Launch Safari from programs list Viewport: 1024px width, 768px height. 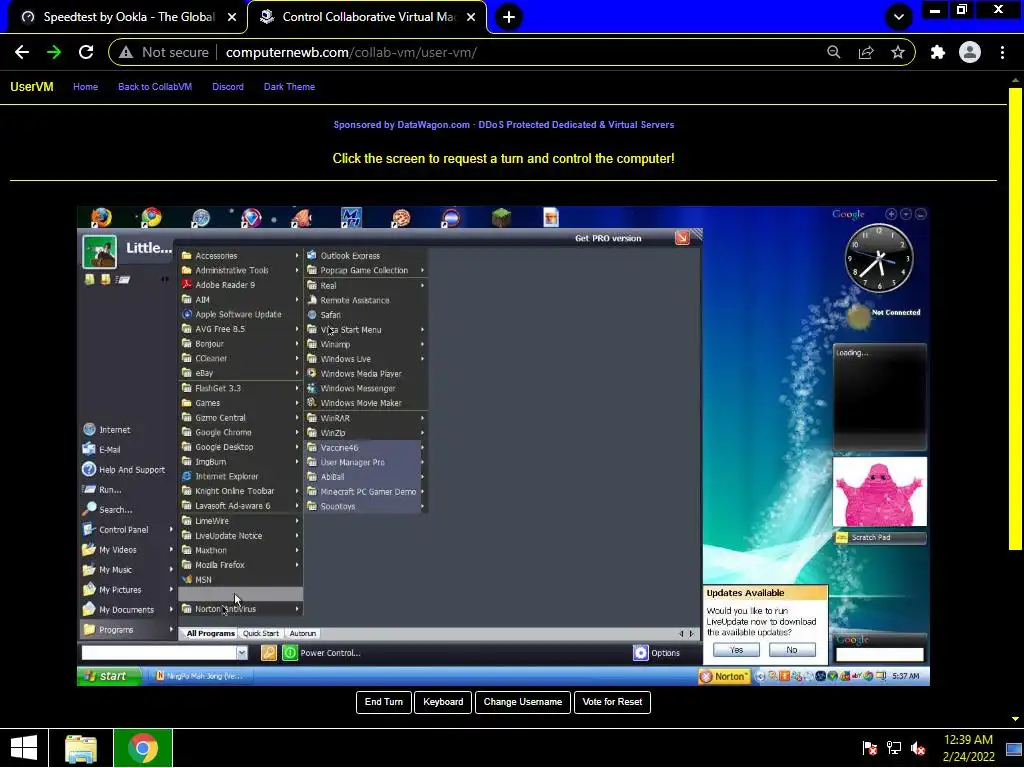(x=330, y=315)
